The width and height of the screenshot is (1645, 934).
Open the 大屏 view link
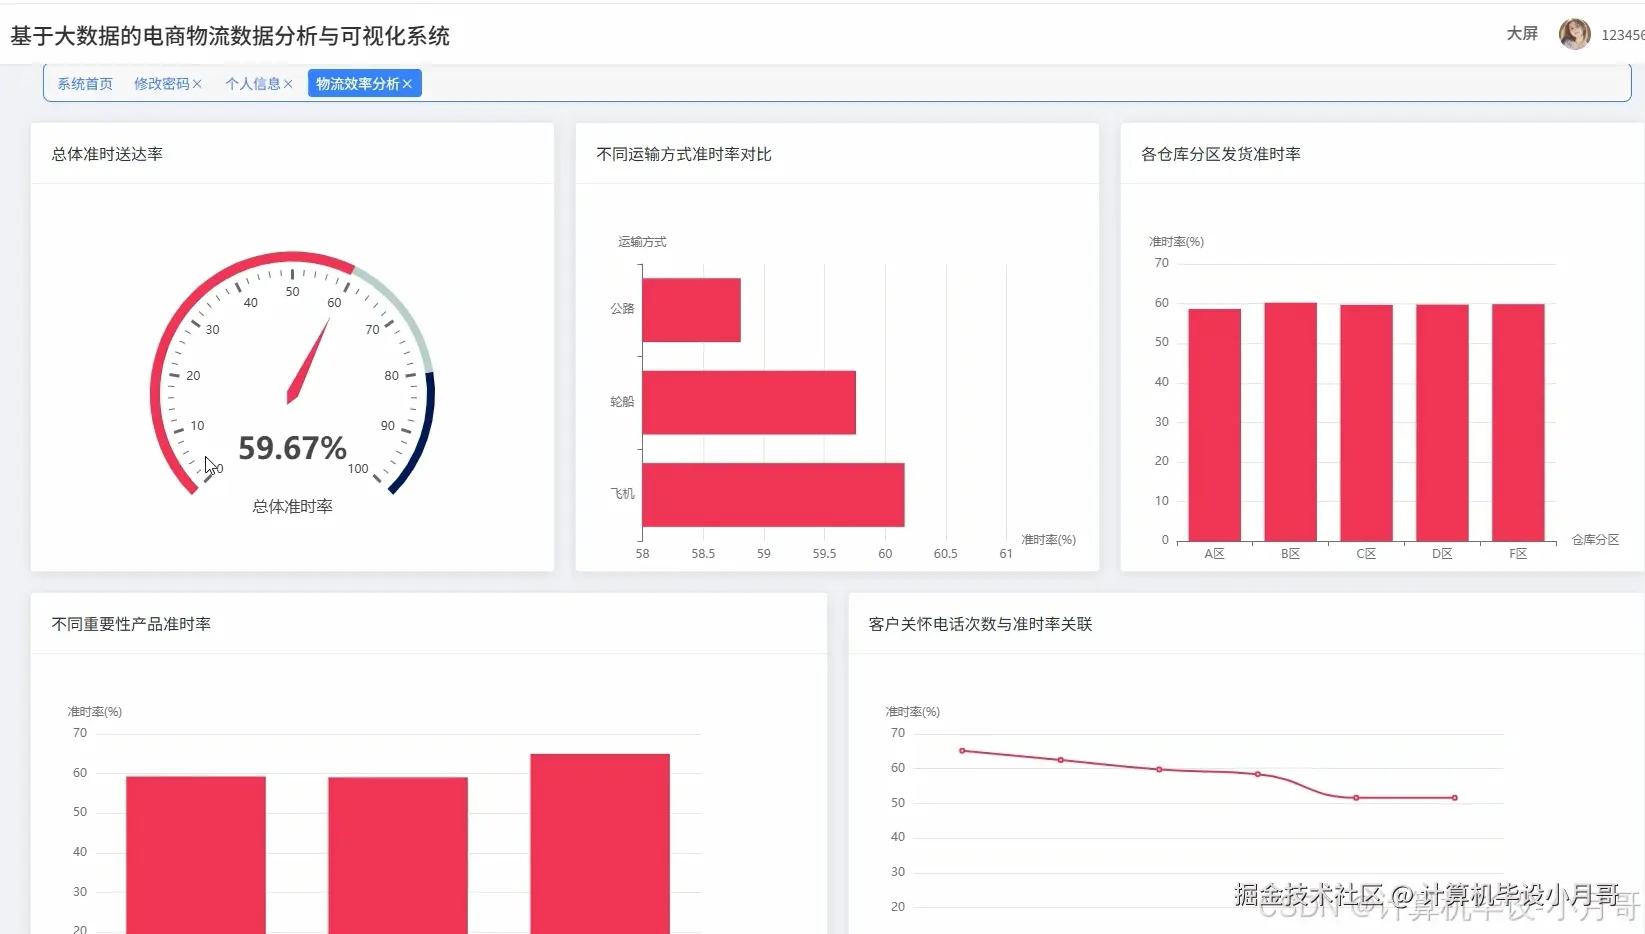[1522, 34]
